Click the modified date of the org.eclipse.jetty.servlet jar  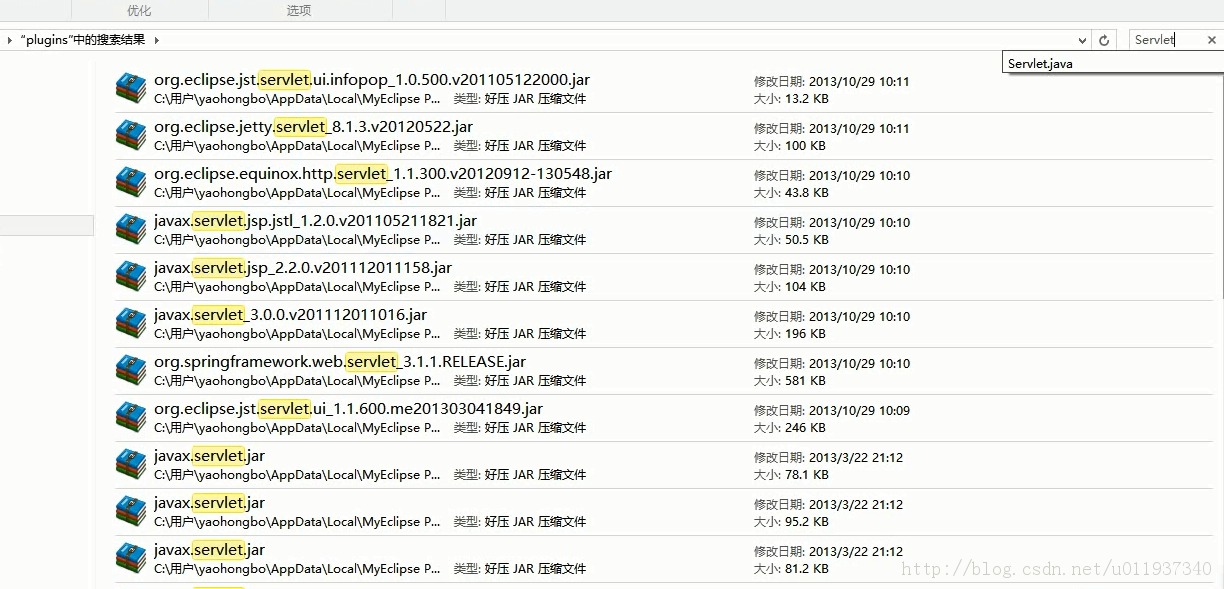[x=832, y=129]
